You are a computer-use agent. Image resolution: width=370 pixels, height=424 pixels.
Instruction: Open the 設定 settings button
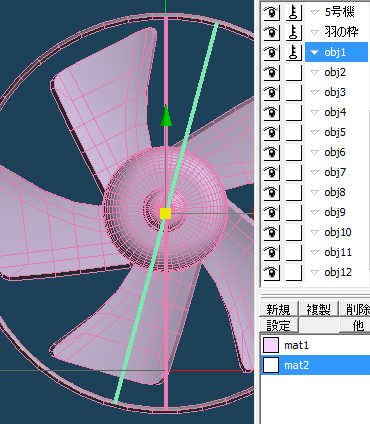pos(279,325)
